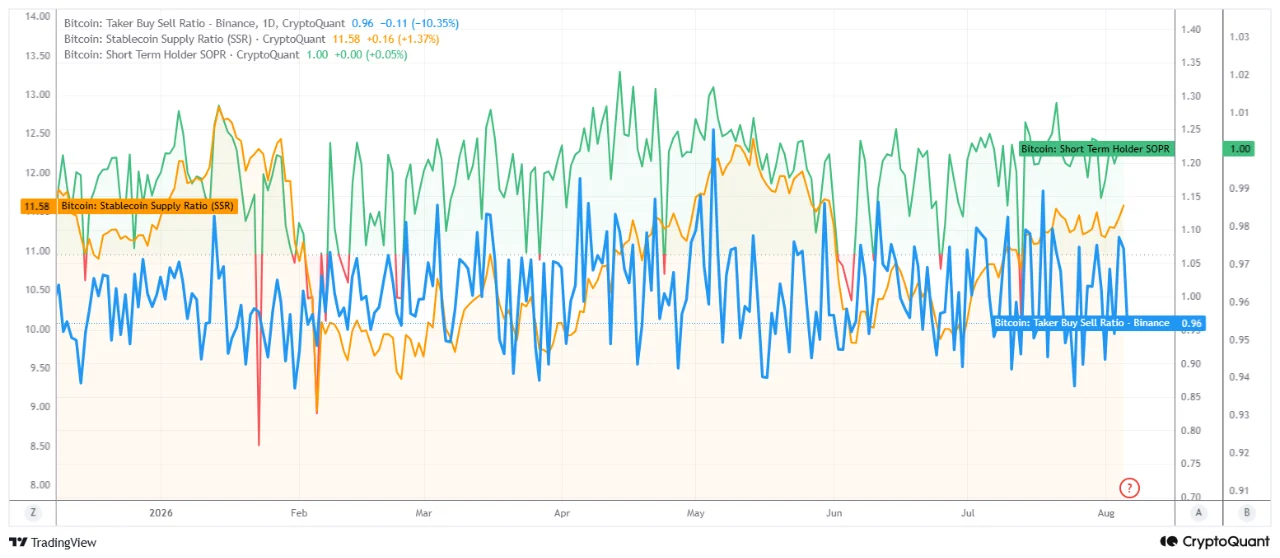Click the 1.01 value on the far-right scale
Viewport: 1280px width, 558px height.
pos(1239,113)
